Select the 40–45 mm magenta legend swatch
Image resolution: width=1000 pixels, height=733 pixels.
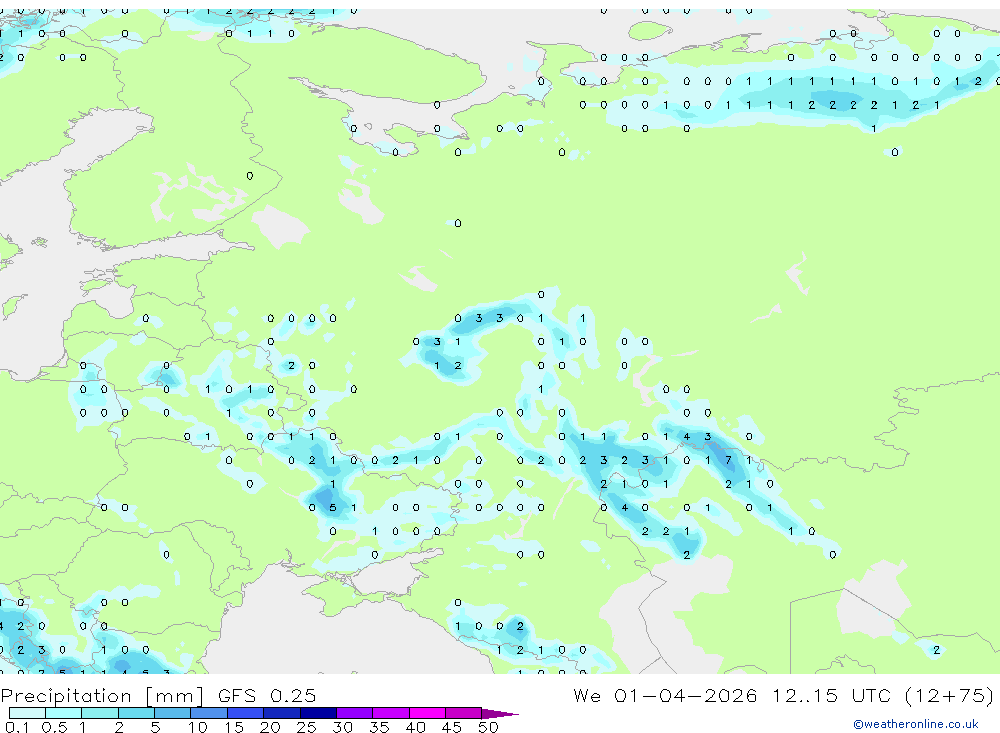427,713
